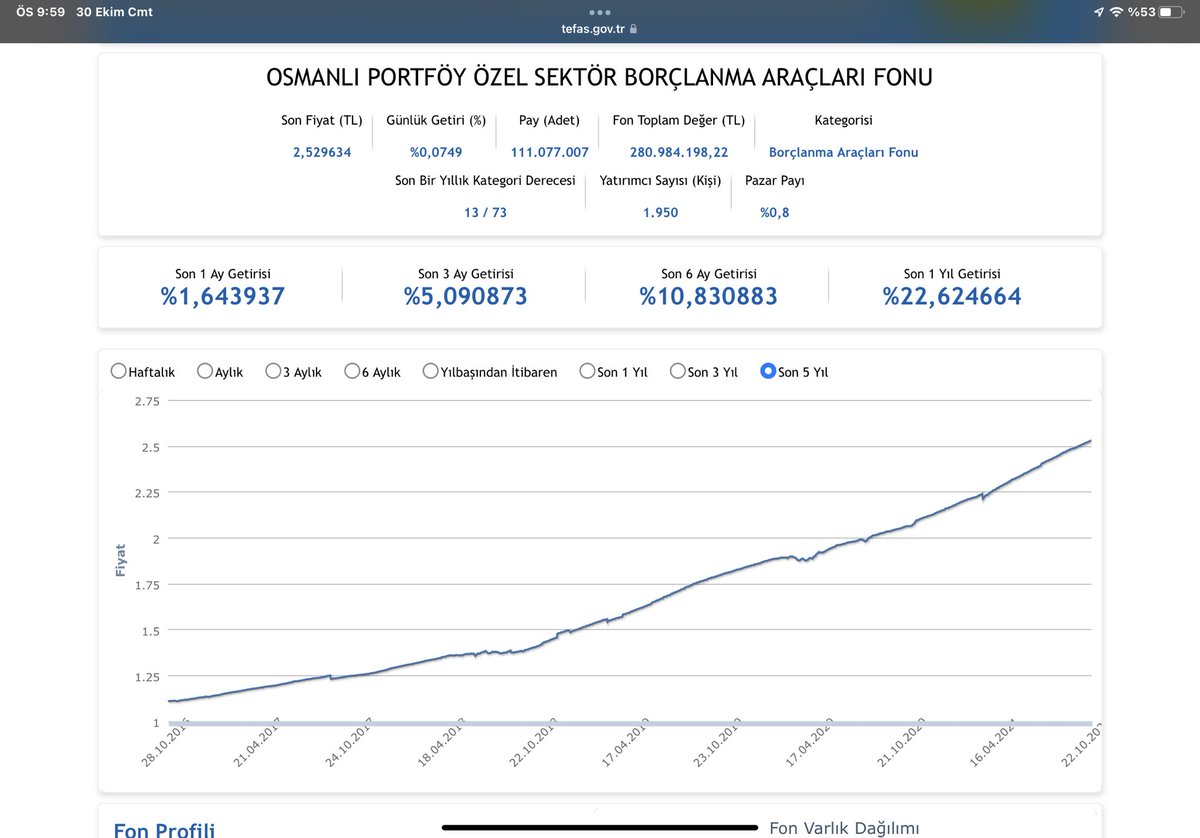The image size is (1200, 838).
Task: Click the 1-month return %1,643937
Action: pyautogui.click(x=223, y=297)
